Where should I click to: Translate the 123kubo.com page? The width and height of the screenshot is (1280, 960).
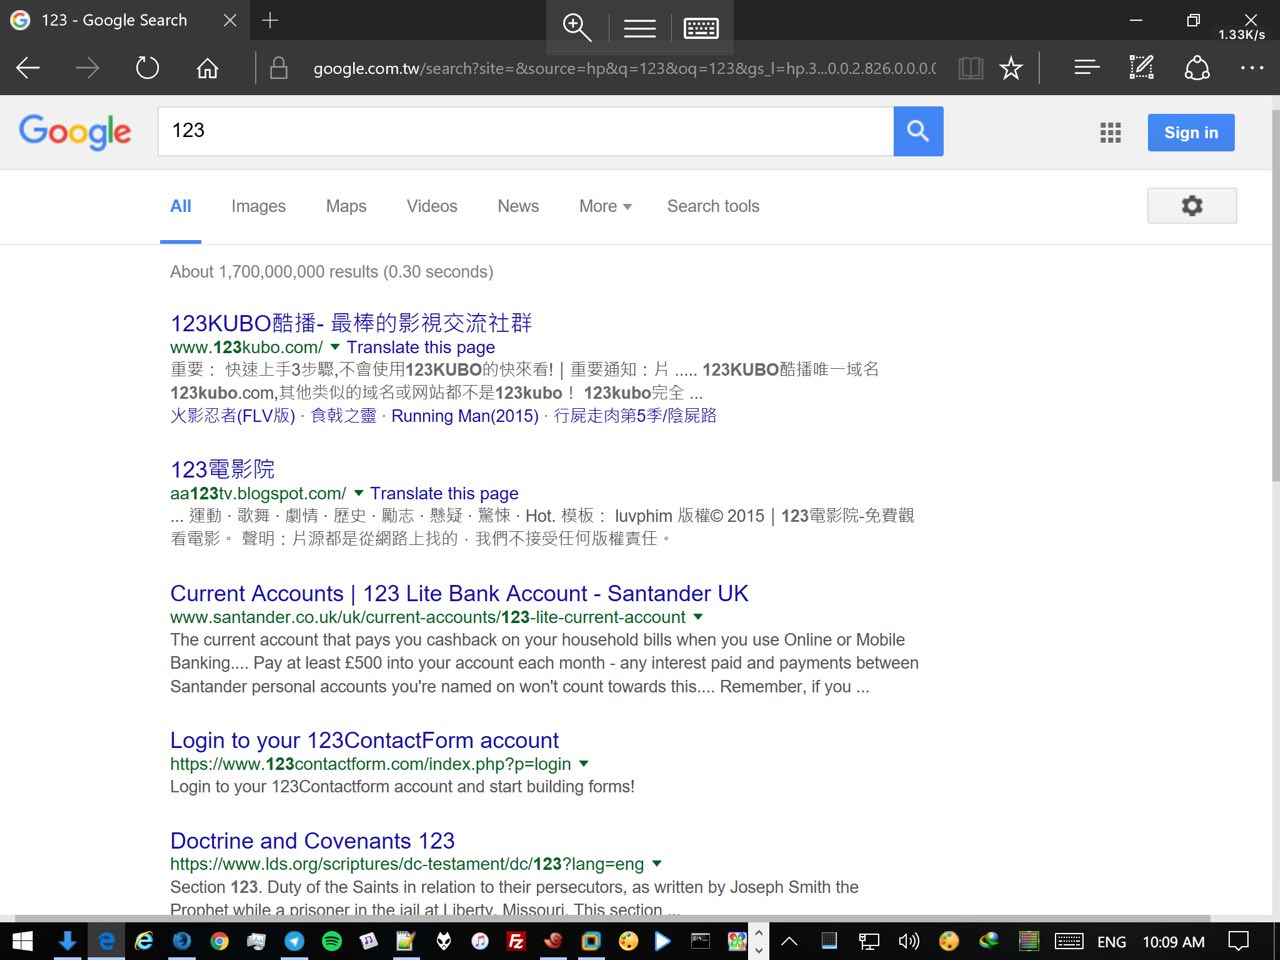pyautogui.click(x=421, y=347)
